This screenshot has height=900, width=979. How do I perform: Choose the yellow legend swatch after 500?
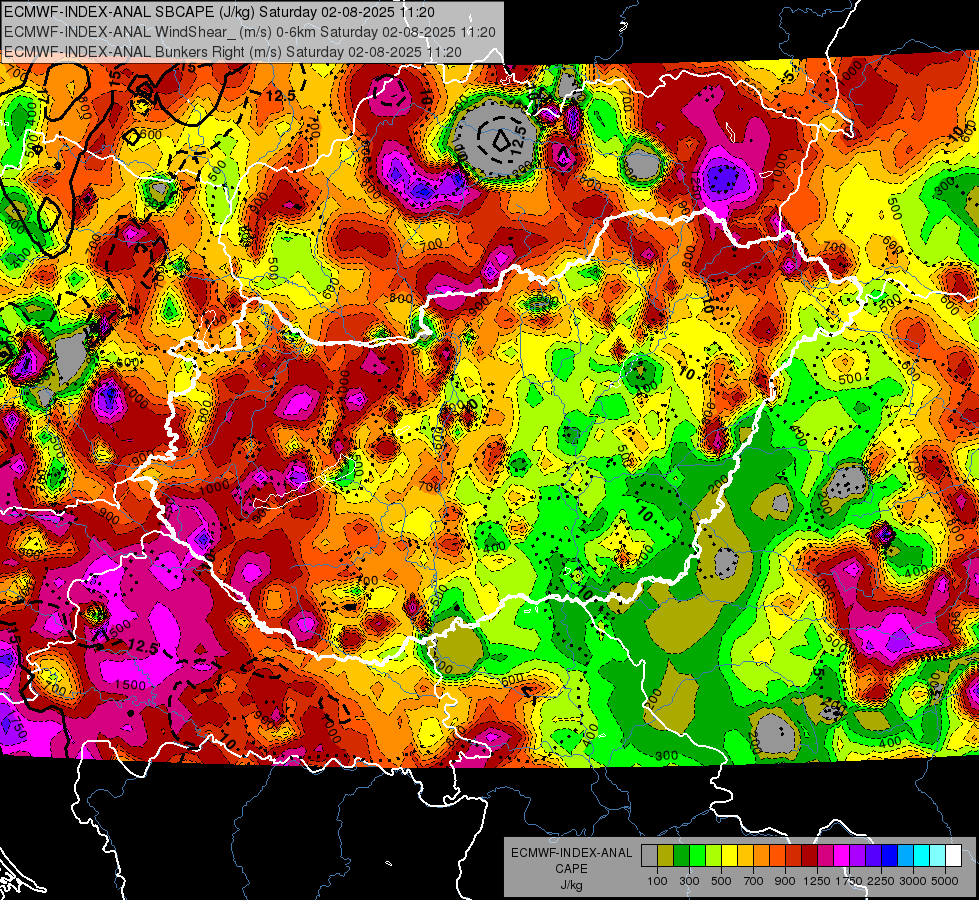click(x=729, y=855)
